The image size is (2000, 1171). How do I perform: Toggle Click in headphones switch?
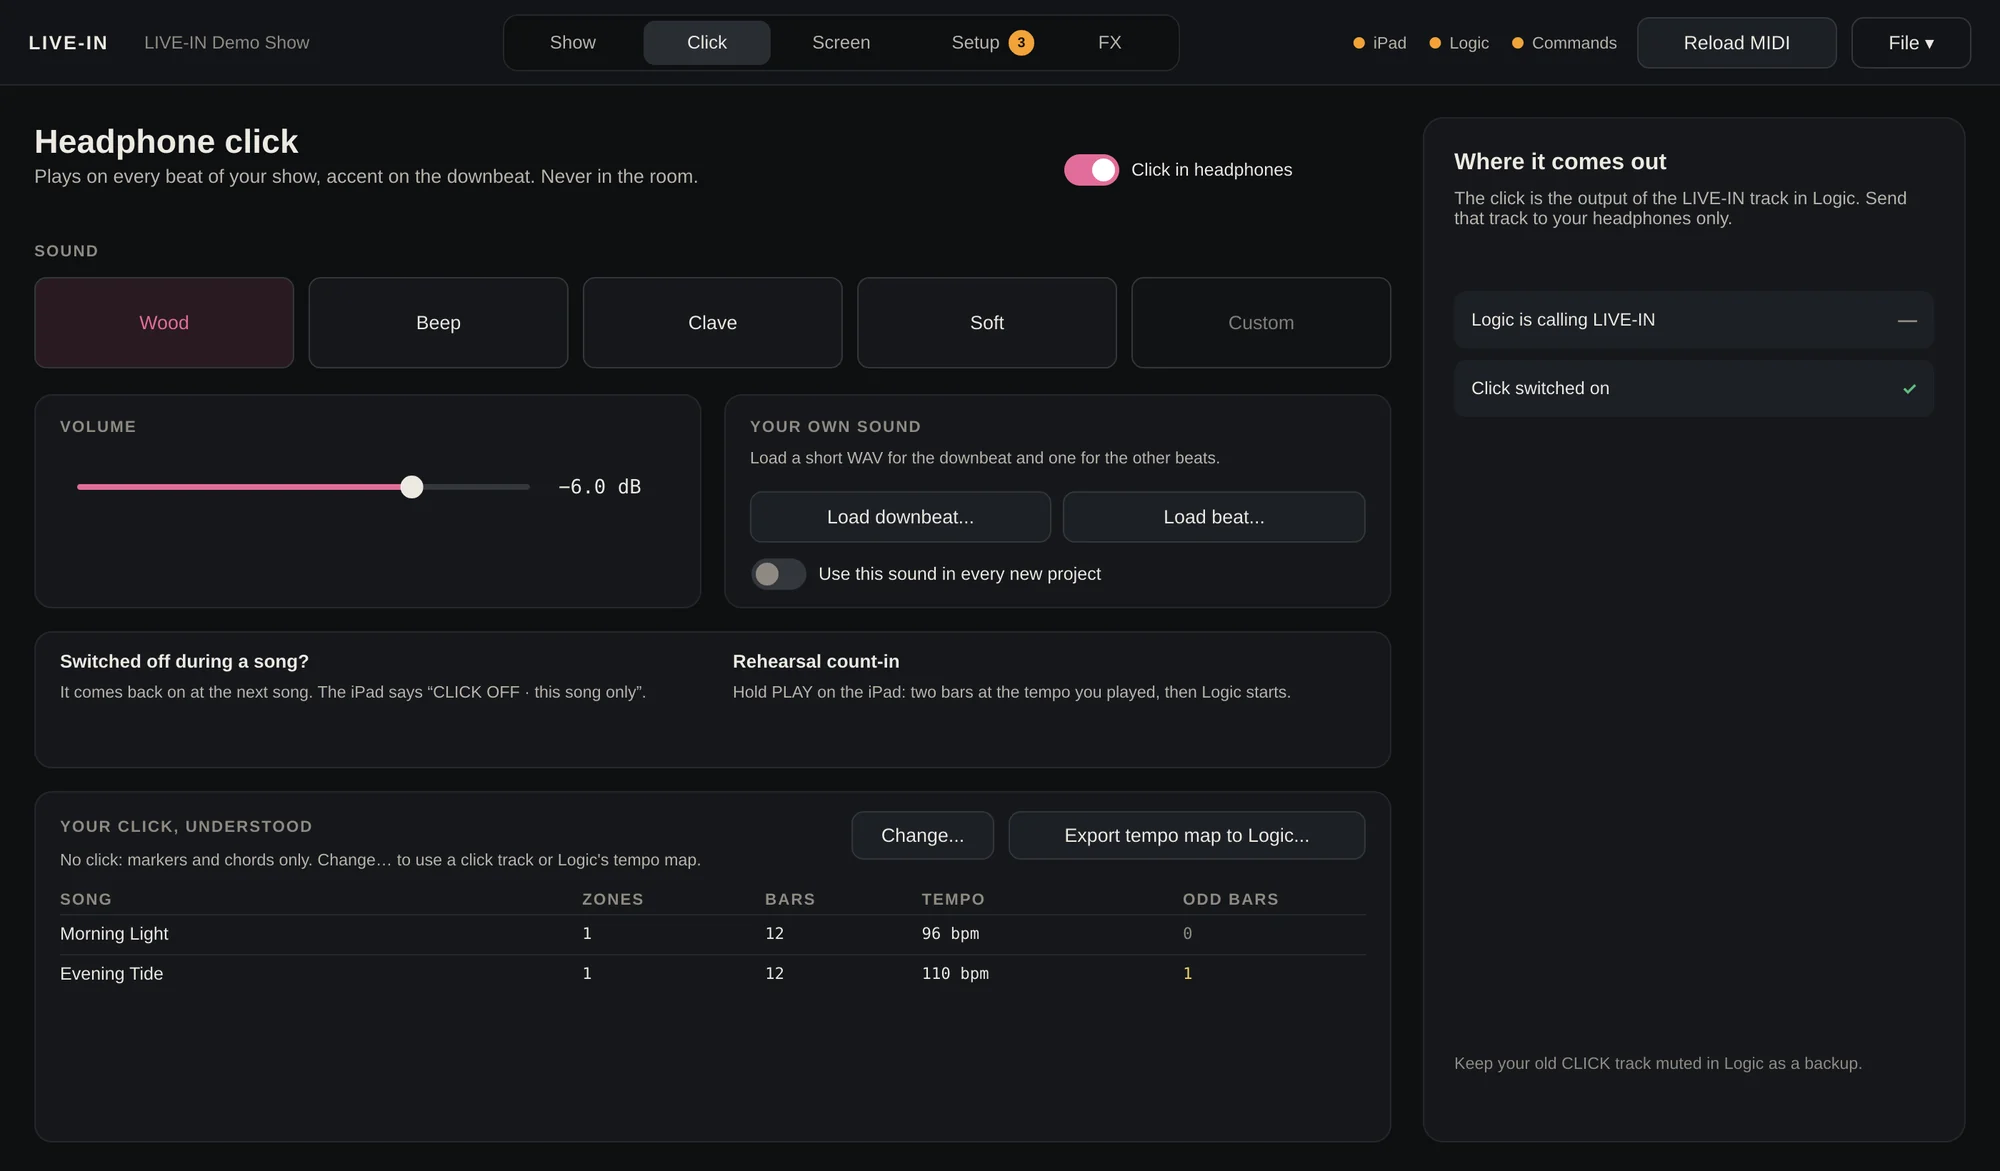tap(1091, 170)
